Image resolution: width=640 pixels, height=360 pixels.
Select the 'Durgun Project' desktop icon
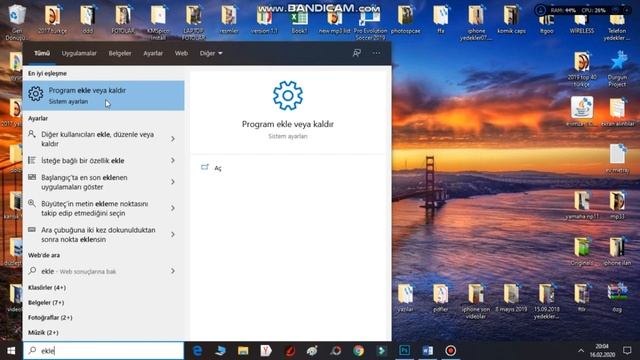(617, 69)
